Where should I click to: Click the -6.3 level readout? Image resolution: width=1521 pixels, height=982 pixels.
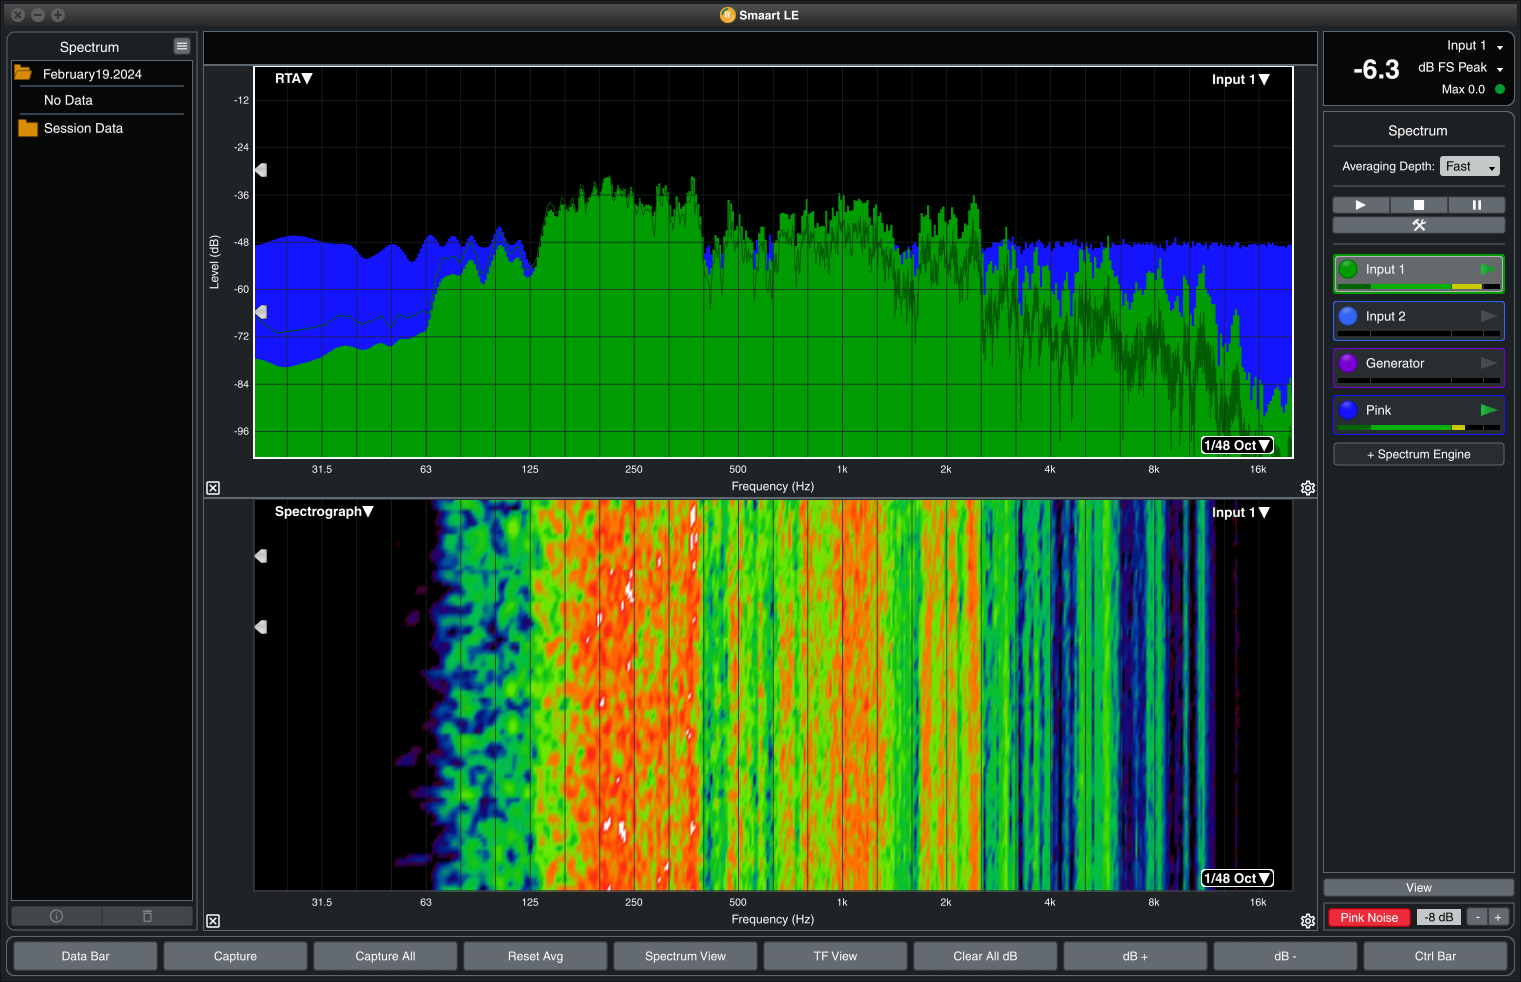pyautogui.click(x=1376, y=69)
